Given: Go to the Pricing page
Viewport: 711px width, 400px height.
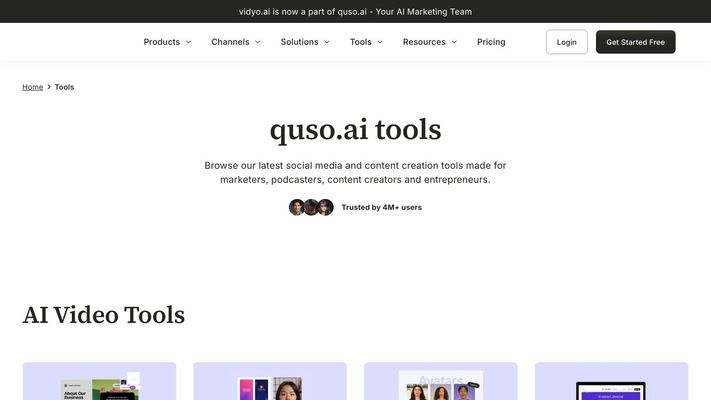Looking at the screenshot, I should click(491, 42).
